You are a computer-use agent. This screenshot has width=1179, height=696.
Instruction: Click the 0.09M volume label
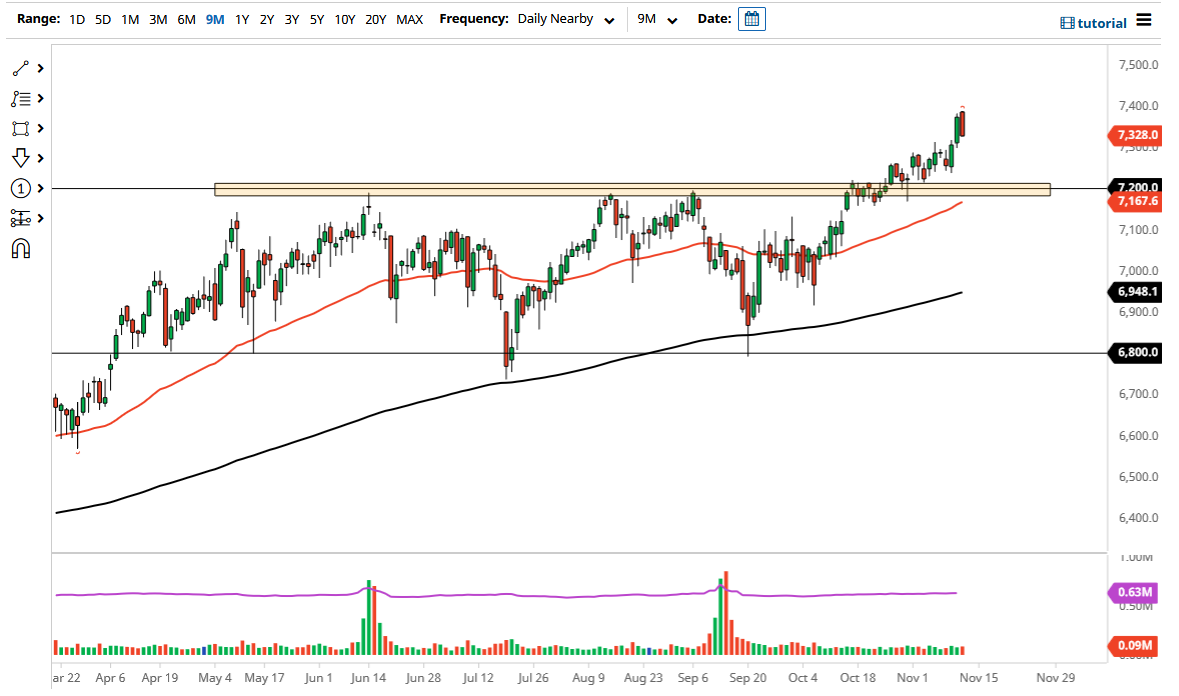(x=1134, y=645)
